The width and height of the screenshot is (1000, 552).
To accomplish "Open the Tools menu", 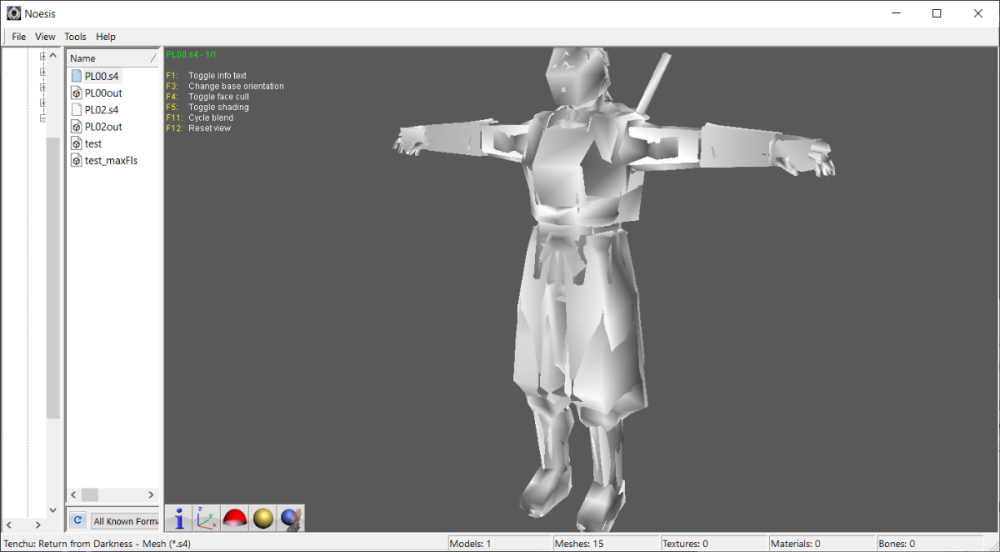I will click(75, 37).
